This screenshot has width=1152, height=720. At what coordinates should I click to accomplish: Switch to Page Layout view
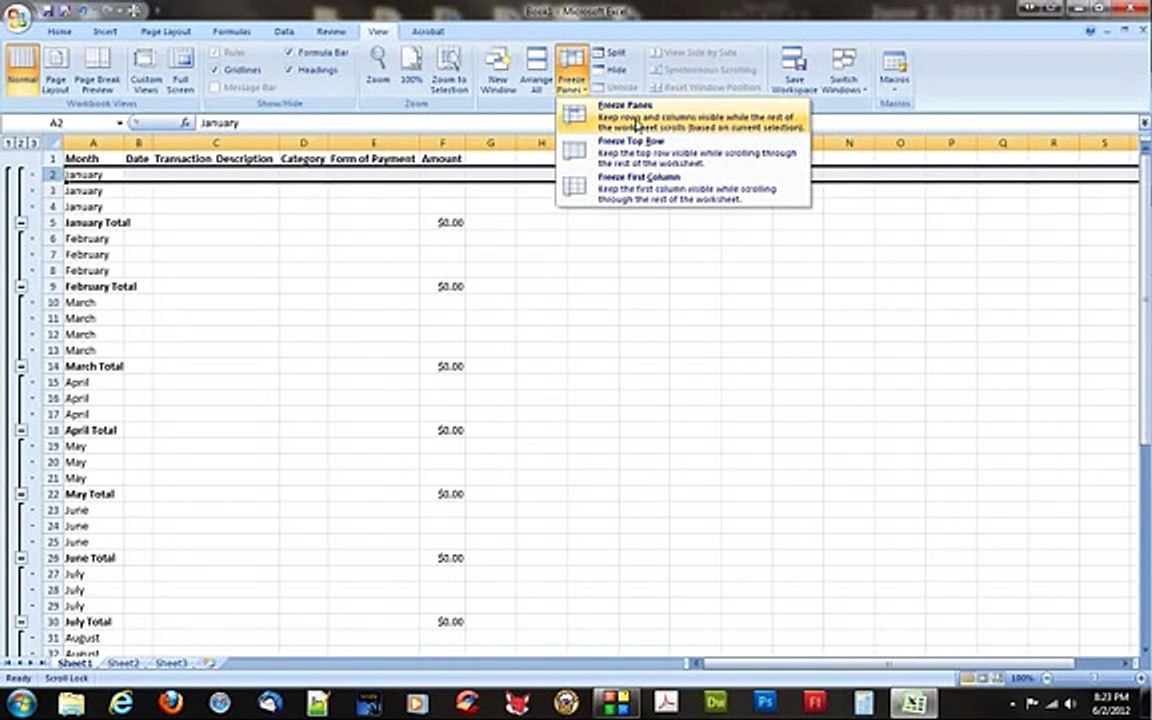56,70
